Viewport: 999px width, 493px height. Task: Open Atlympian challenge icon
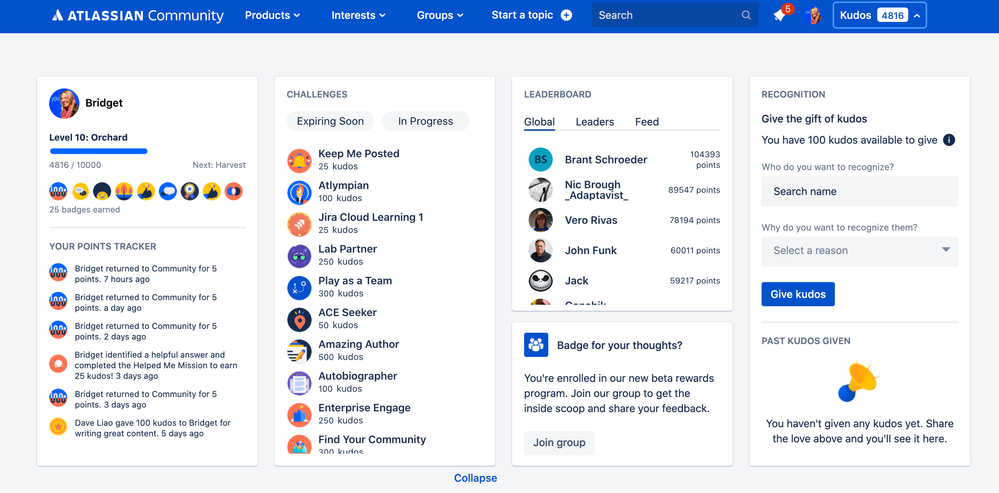pyautogui.click(x=299, y=192)
